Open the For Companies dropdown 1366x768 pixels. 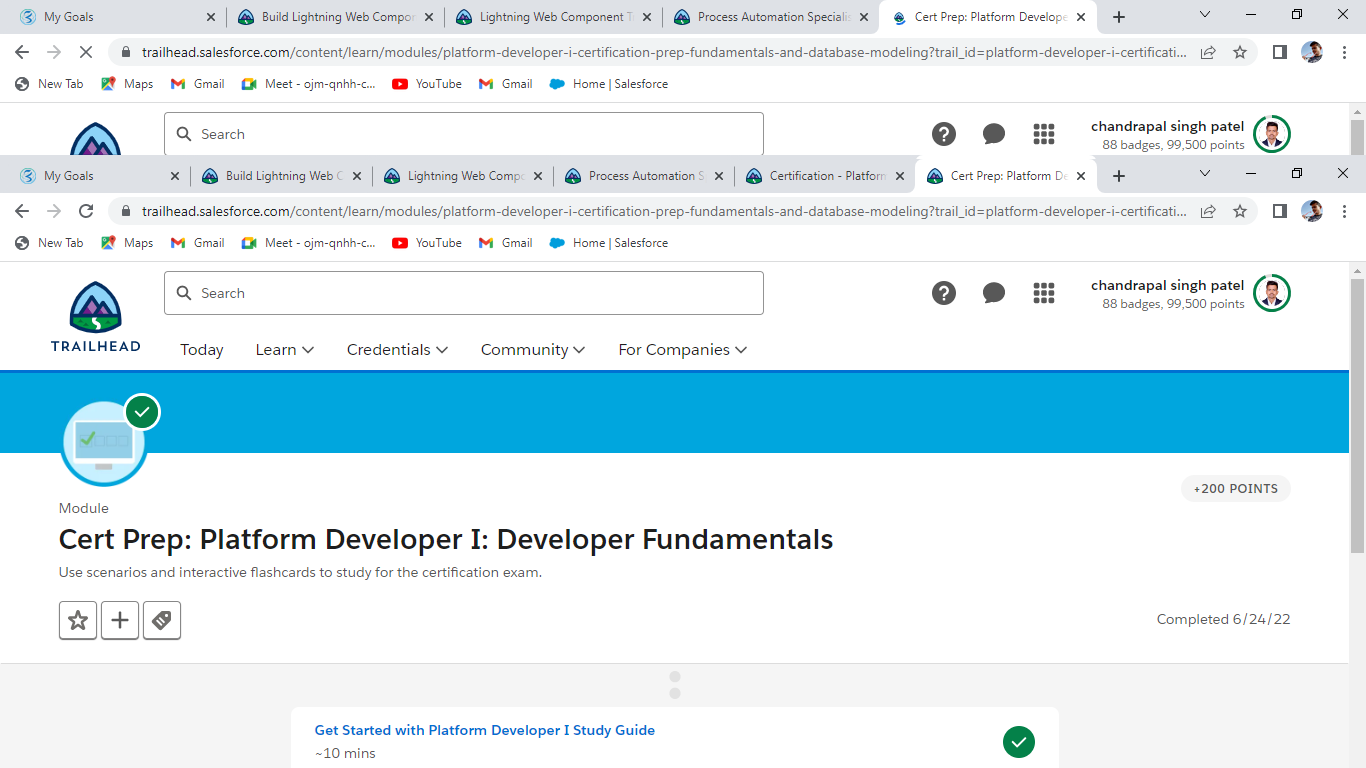coord(683,349)
